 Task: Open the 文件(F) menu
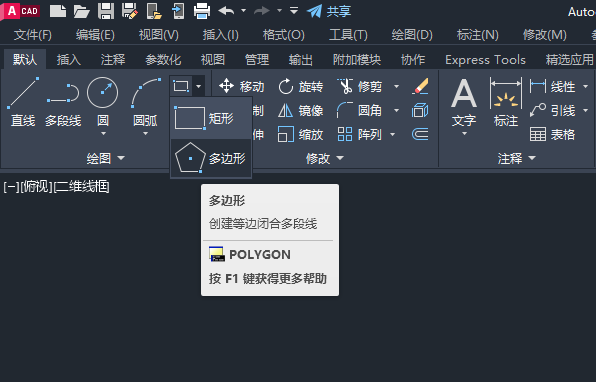click(33, 35)
